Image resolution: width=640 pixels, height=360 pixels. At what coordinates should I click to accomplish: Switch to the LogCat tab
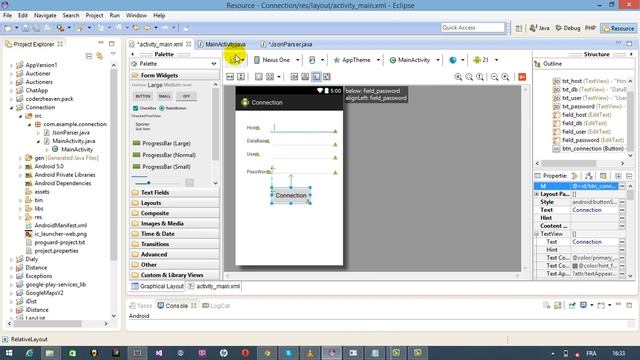tap(216, 306)
